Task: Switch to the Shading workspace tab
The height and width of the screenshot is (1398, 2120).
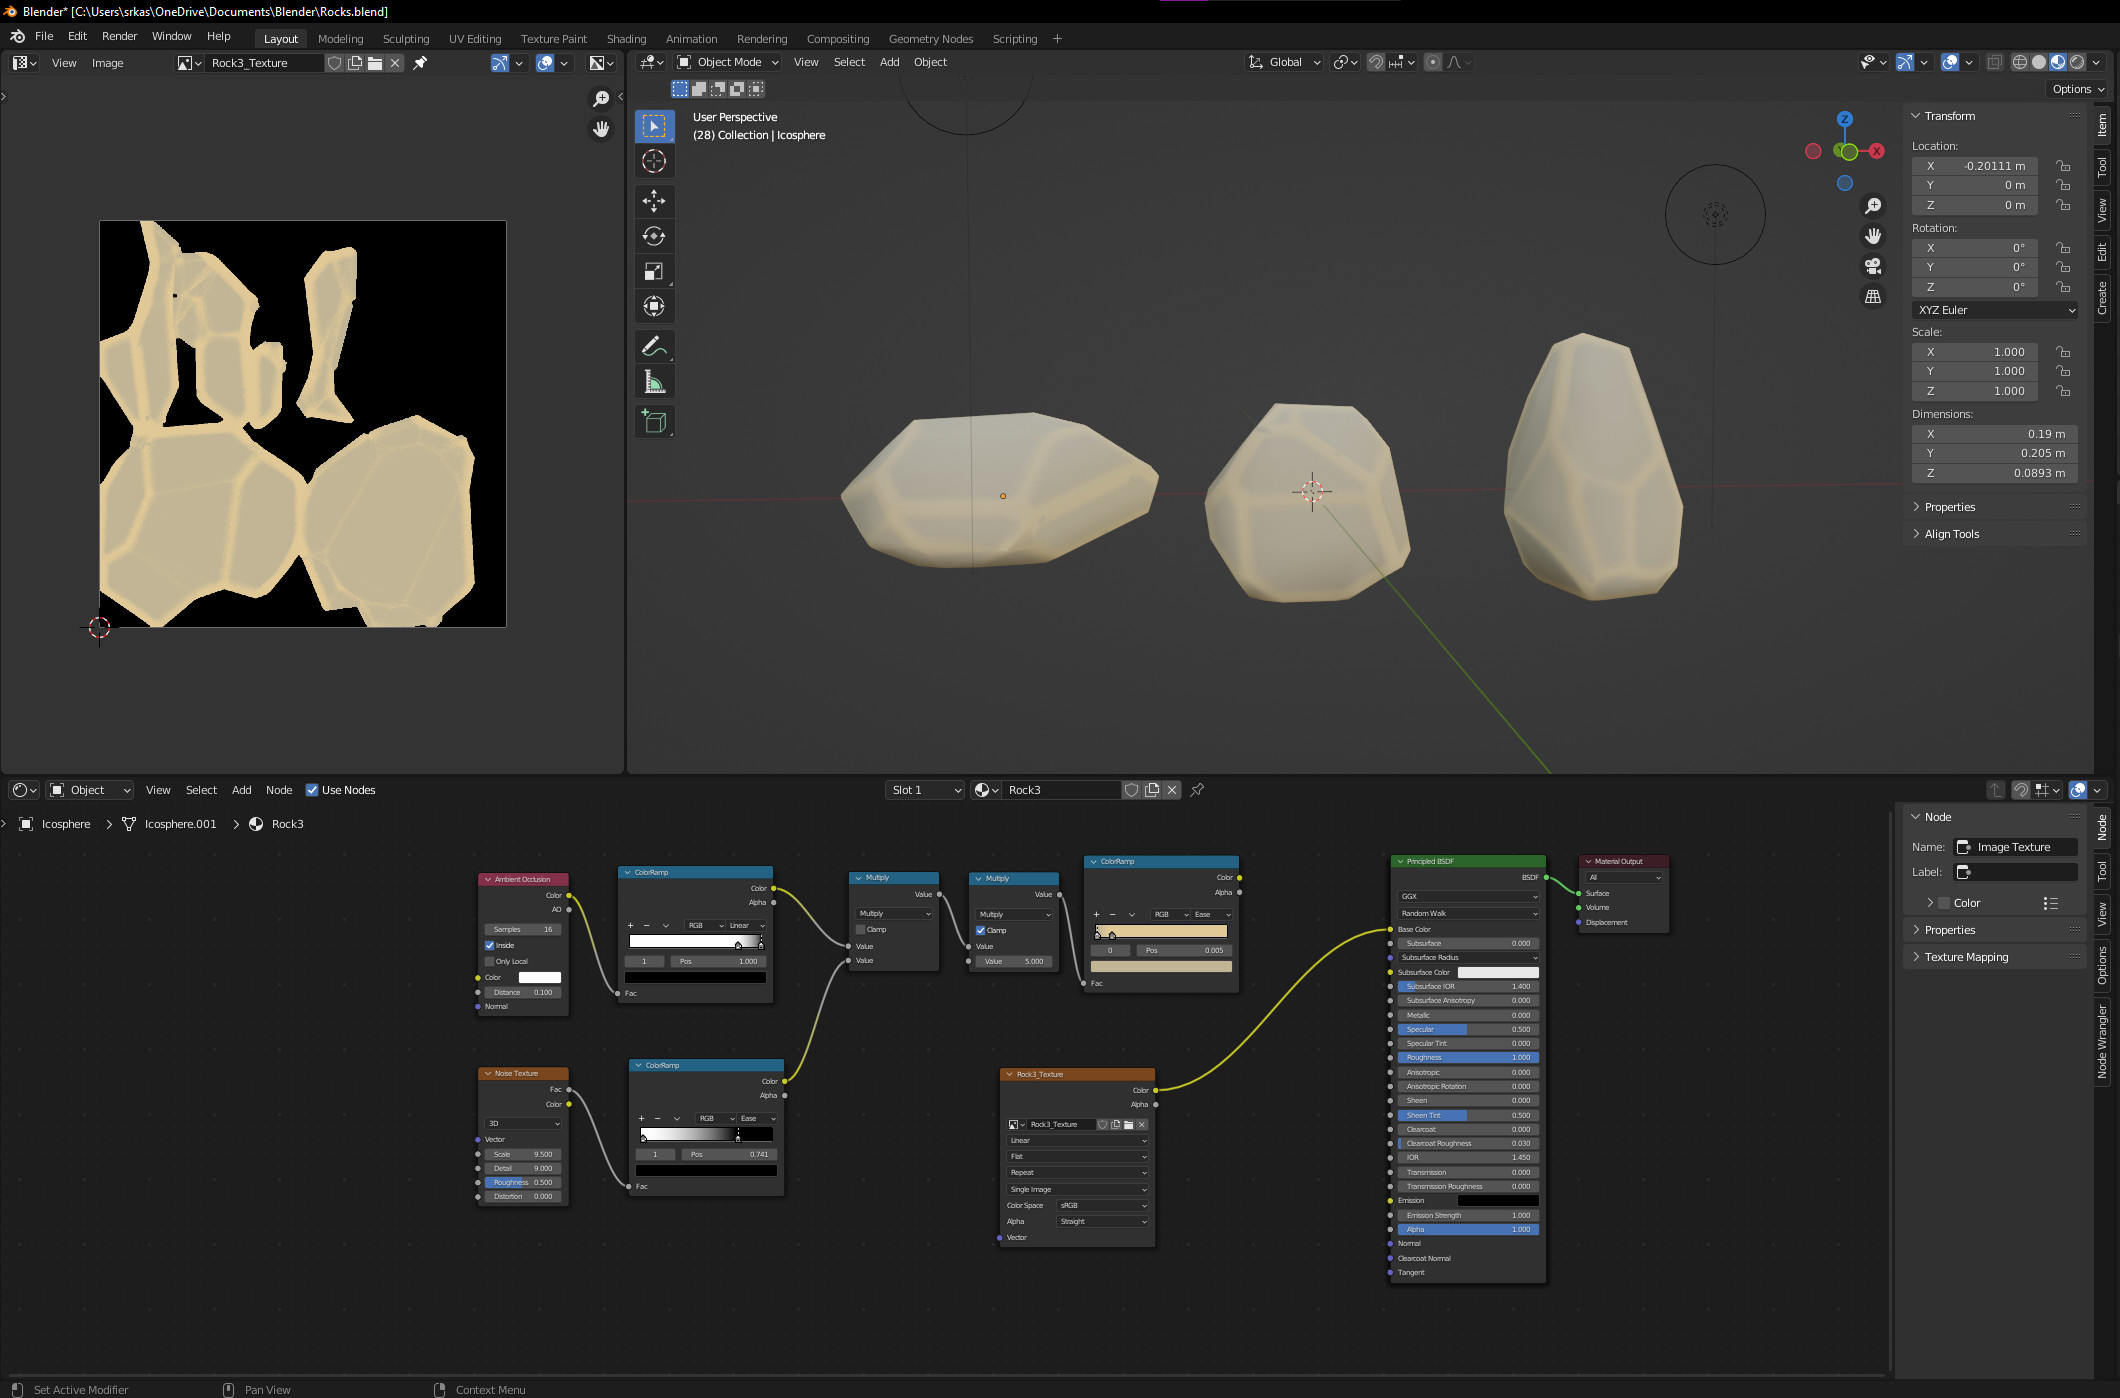Action: tap(626, 39)
